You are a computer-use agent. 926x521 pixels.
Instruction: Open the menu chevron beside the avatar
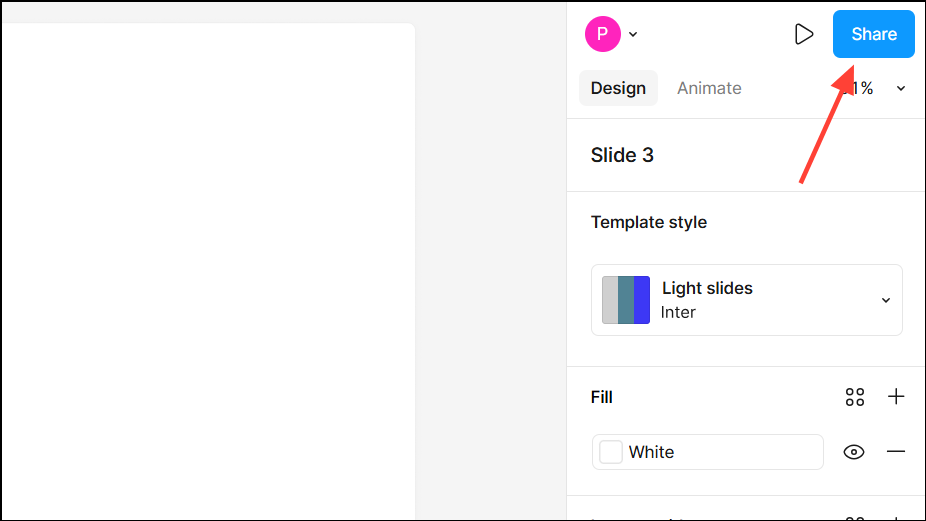pos(633,35)
